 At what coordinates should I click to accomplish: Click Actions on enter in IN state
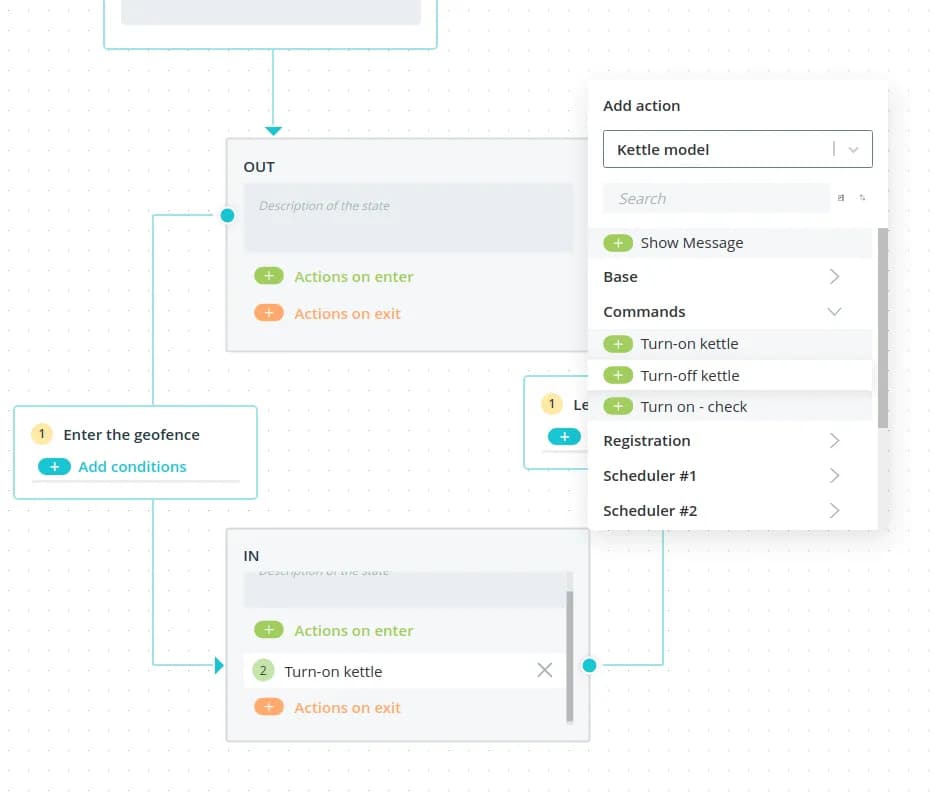tap(353, 631)
